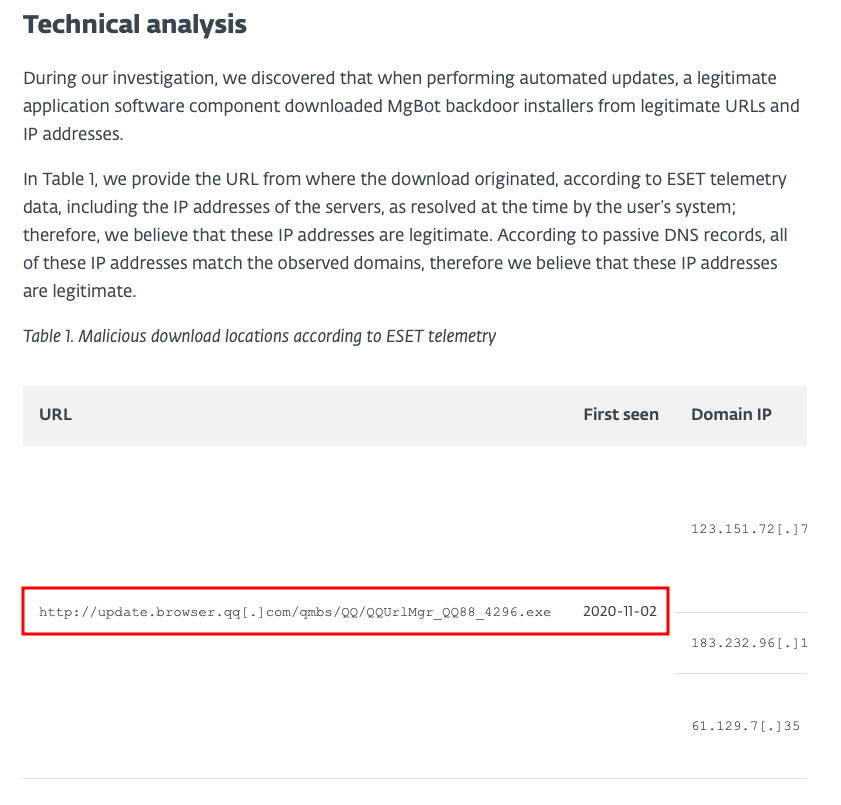
Task: Click the First seen column header
Action: (x=621, y=415)
